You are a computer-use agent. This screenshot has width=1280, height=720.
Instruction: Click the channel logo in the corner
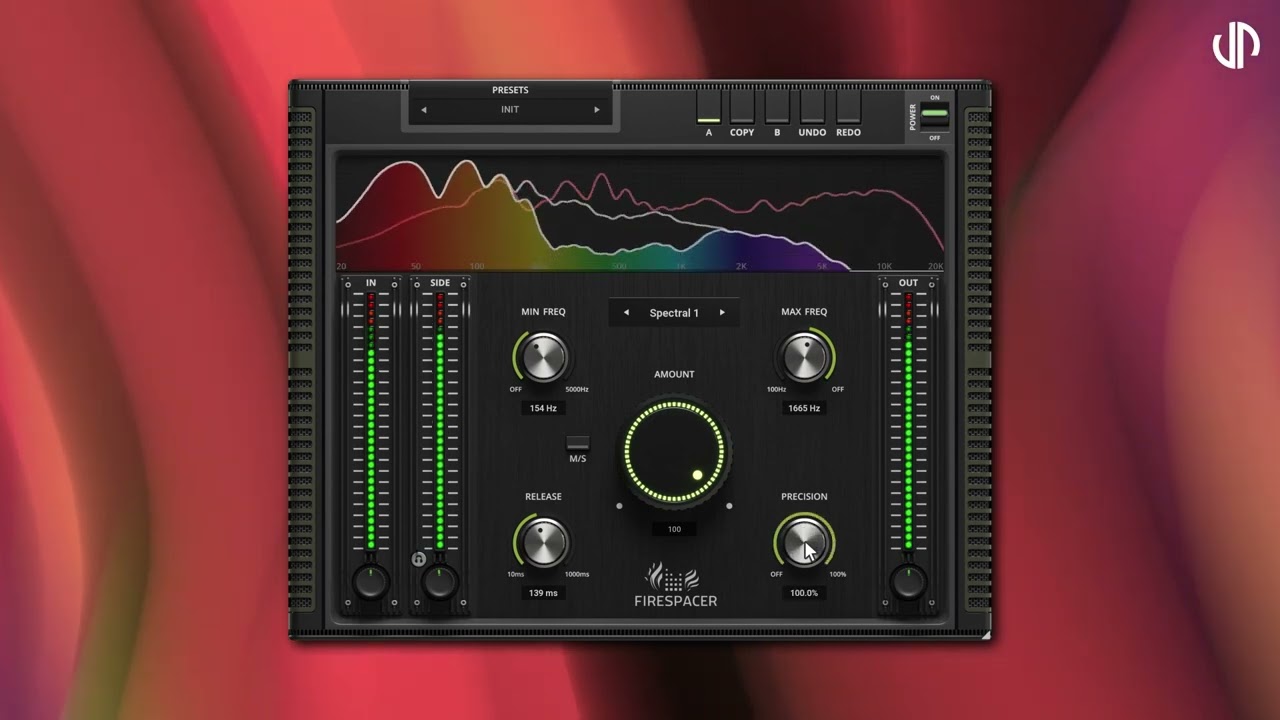coord(1236,47)
